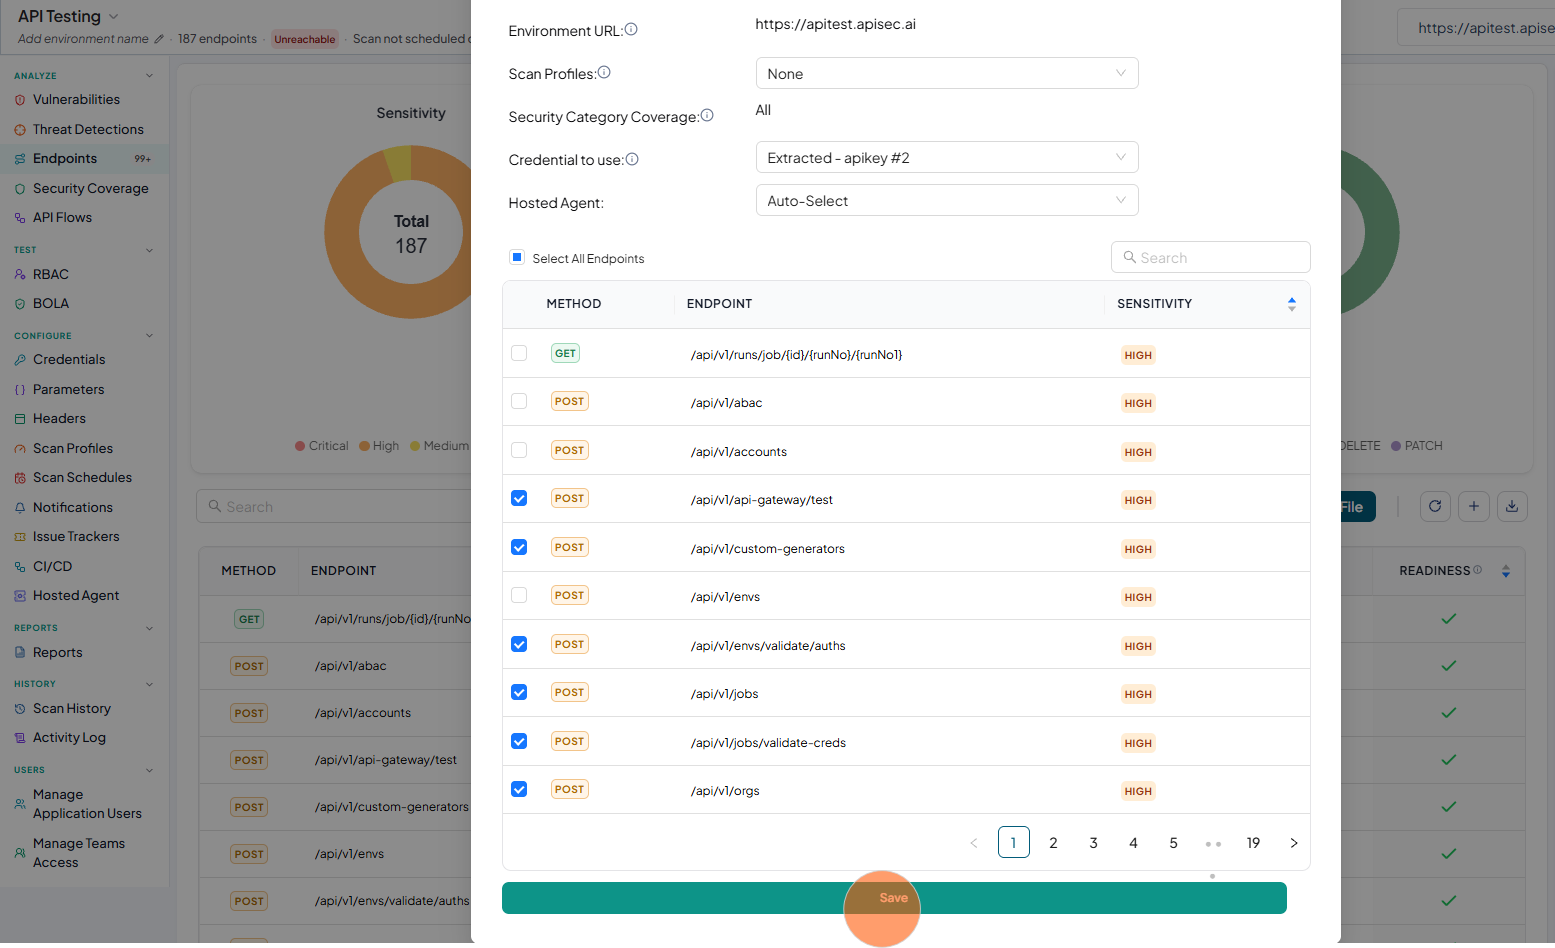Go to next page arrow
1555x948 pixels.
coord(1294,843)
